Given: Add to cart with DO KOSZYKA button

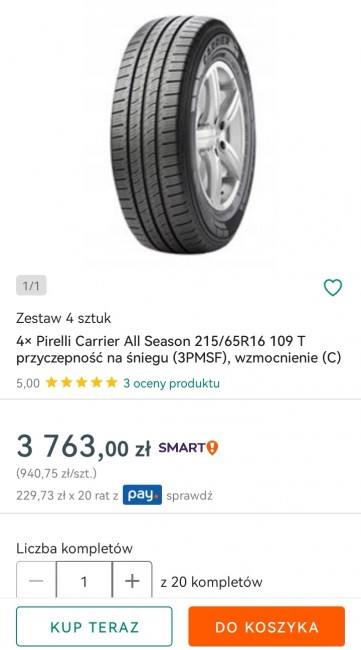Looking at the screenshot, I should pos(267,626).
